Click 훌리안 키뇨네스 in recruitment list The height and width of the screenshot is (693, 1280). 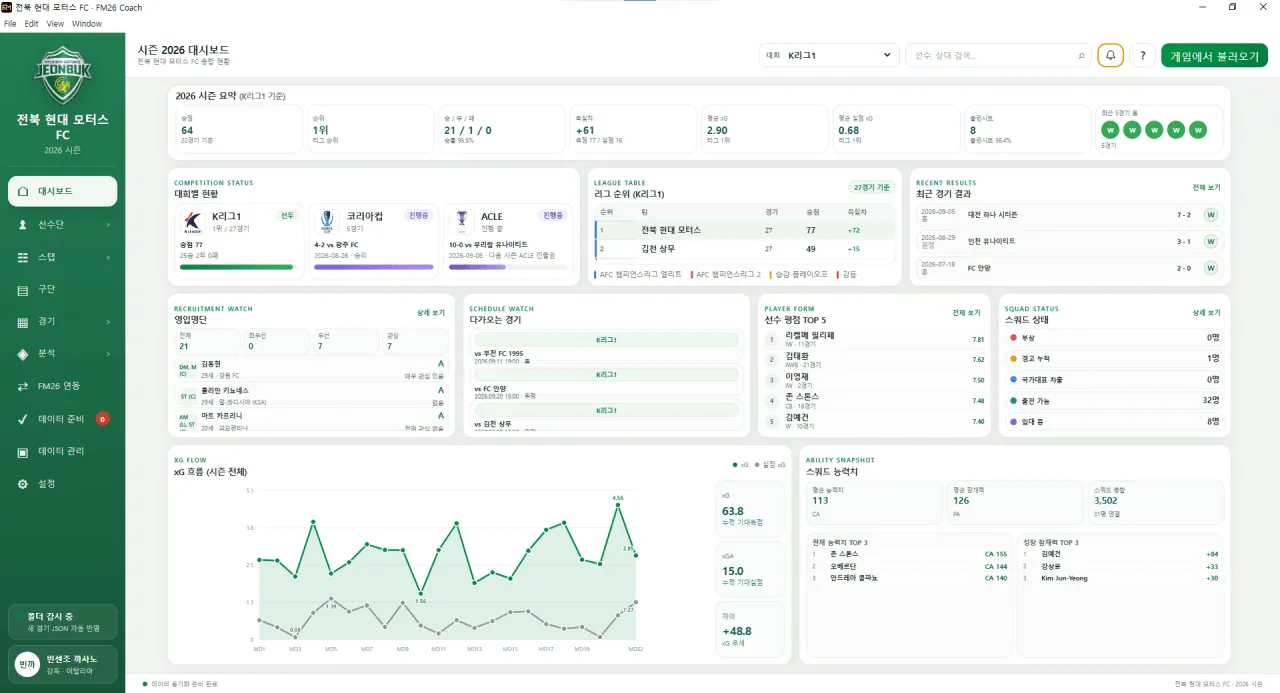[x=310, y=394]
